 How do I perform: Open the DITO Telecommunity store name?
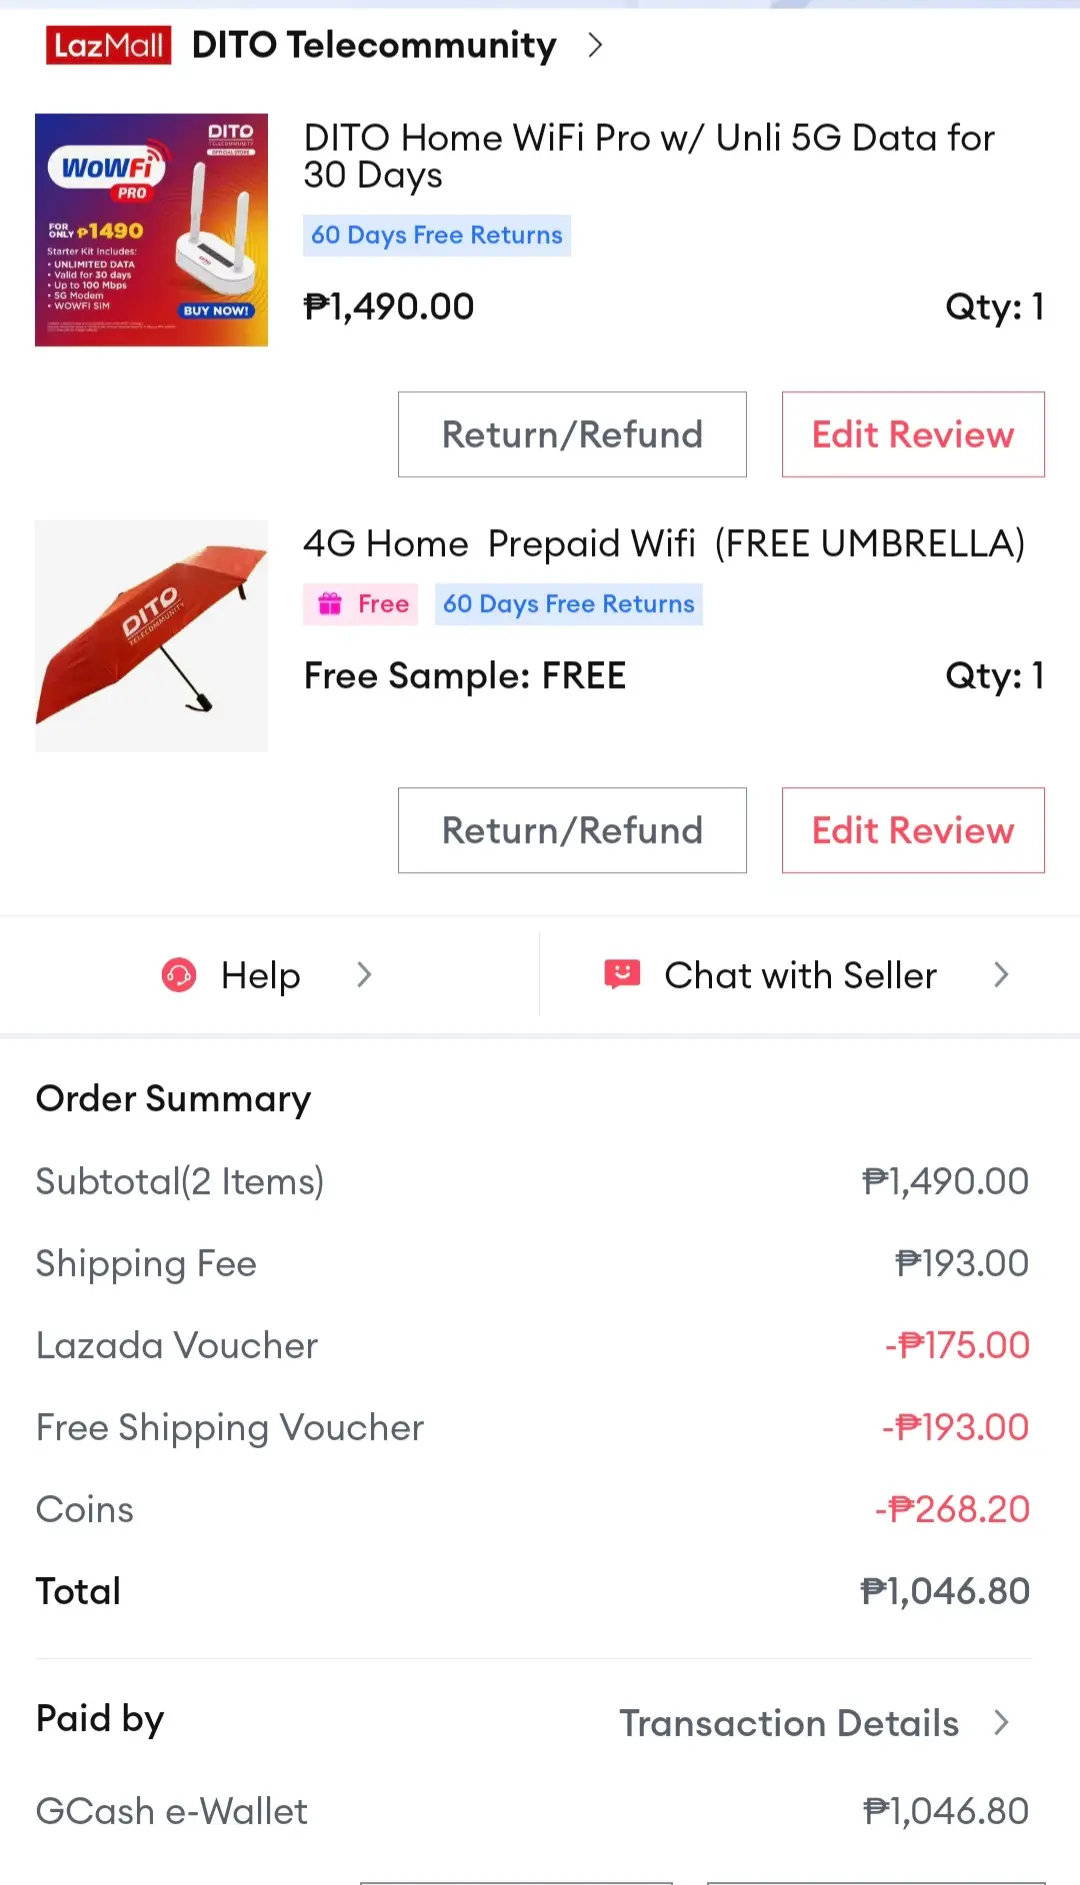click(x=374, y=45)
